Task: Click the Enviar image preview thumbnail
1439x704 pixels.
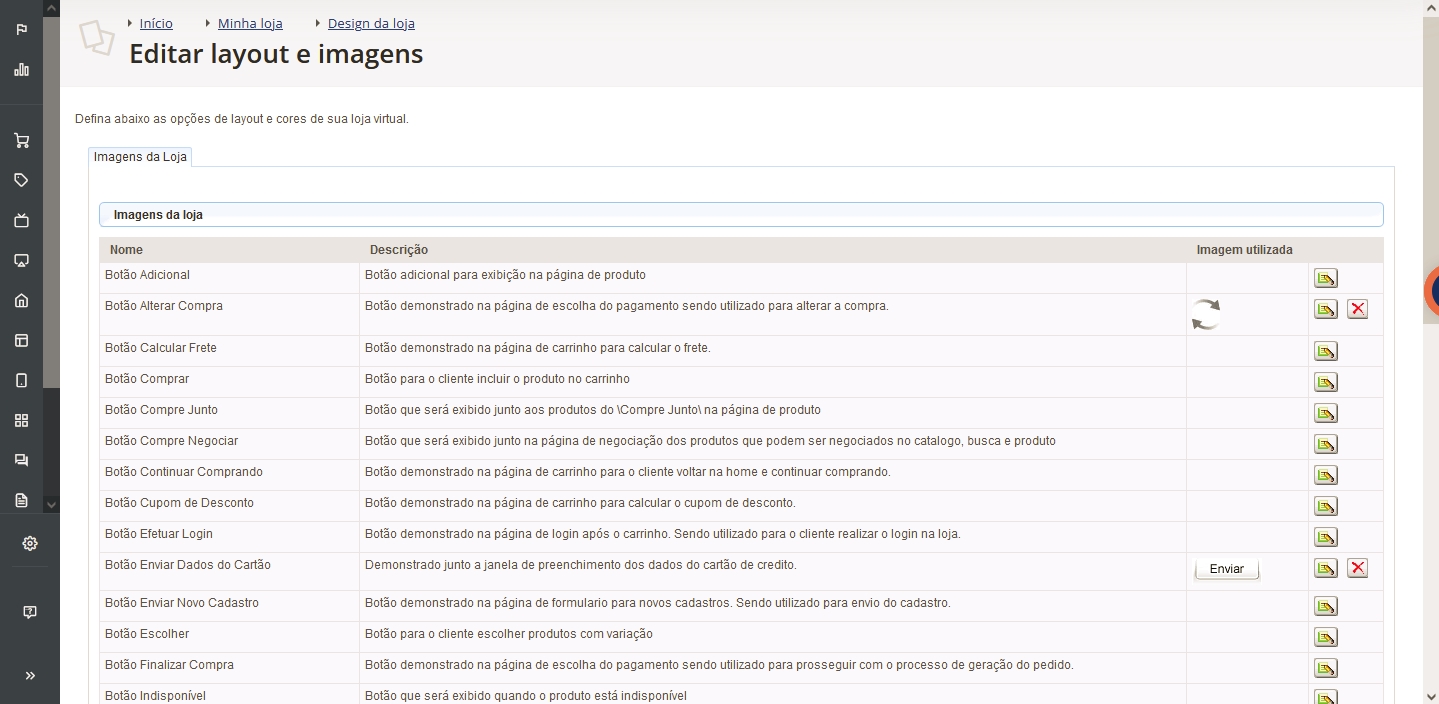Action: [x=1227, y=569]
